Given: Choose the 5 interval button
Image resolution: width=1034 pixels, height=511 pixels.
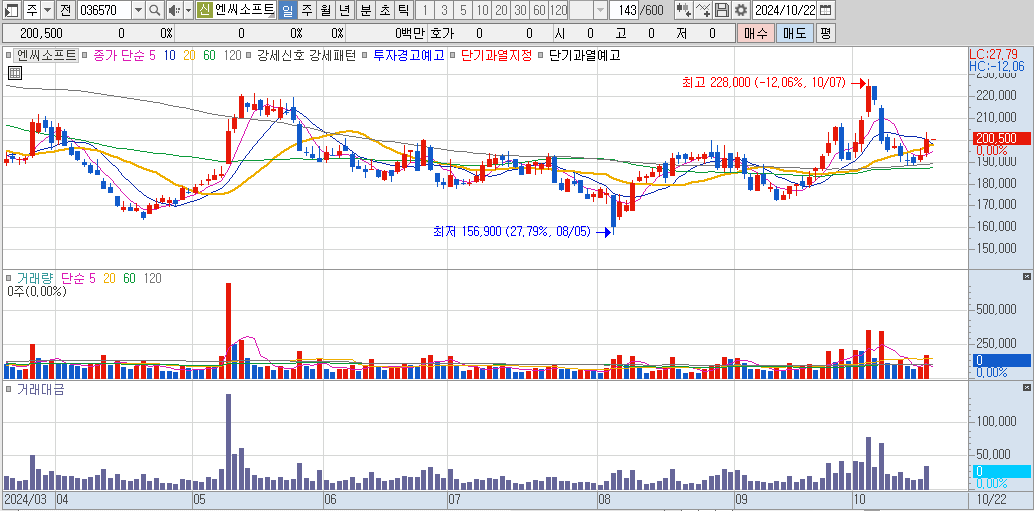Looking at the screenshot, I should point(464,10).
